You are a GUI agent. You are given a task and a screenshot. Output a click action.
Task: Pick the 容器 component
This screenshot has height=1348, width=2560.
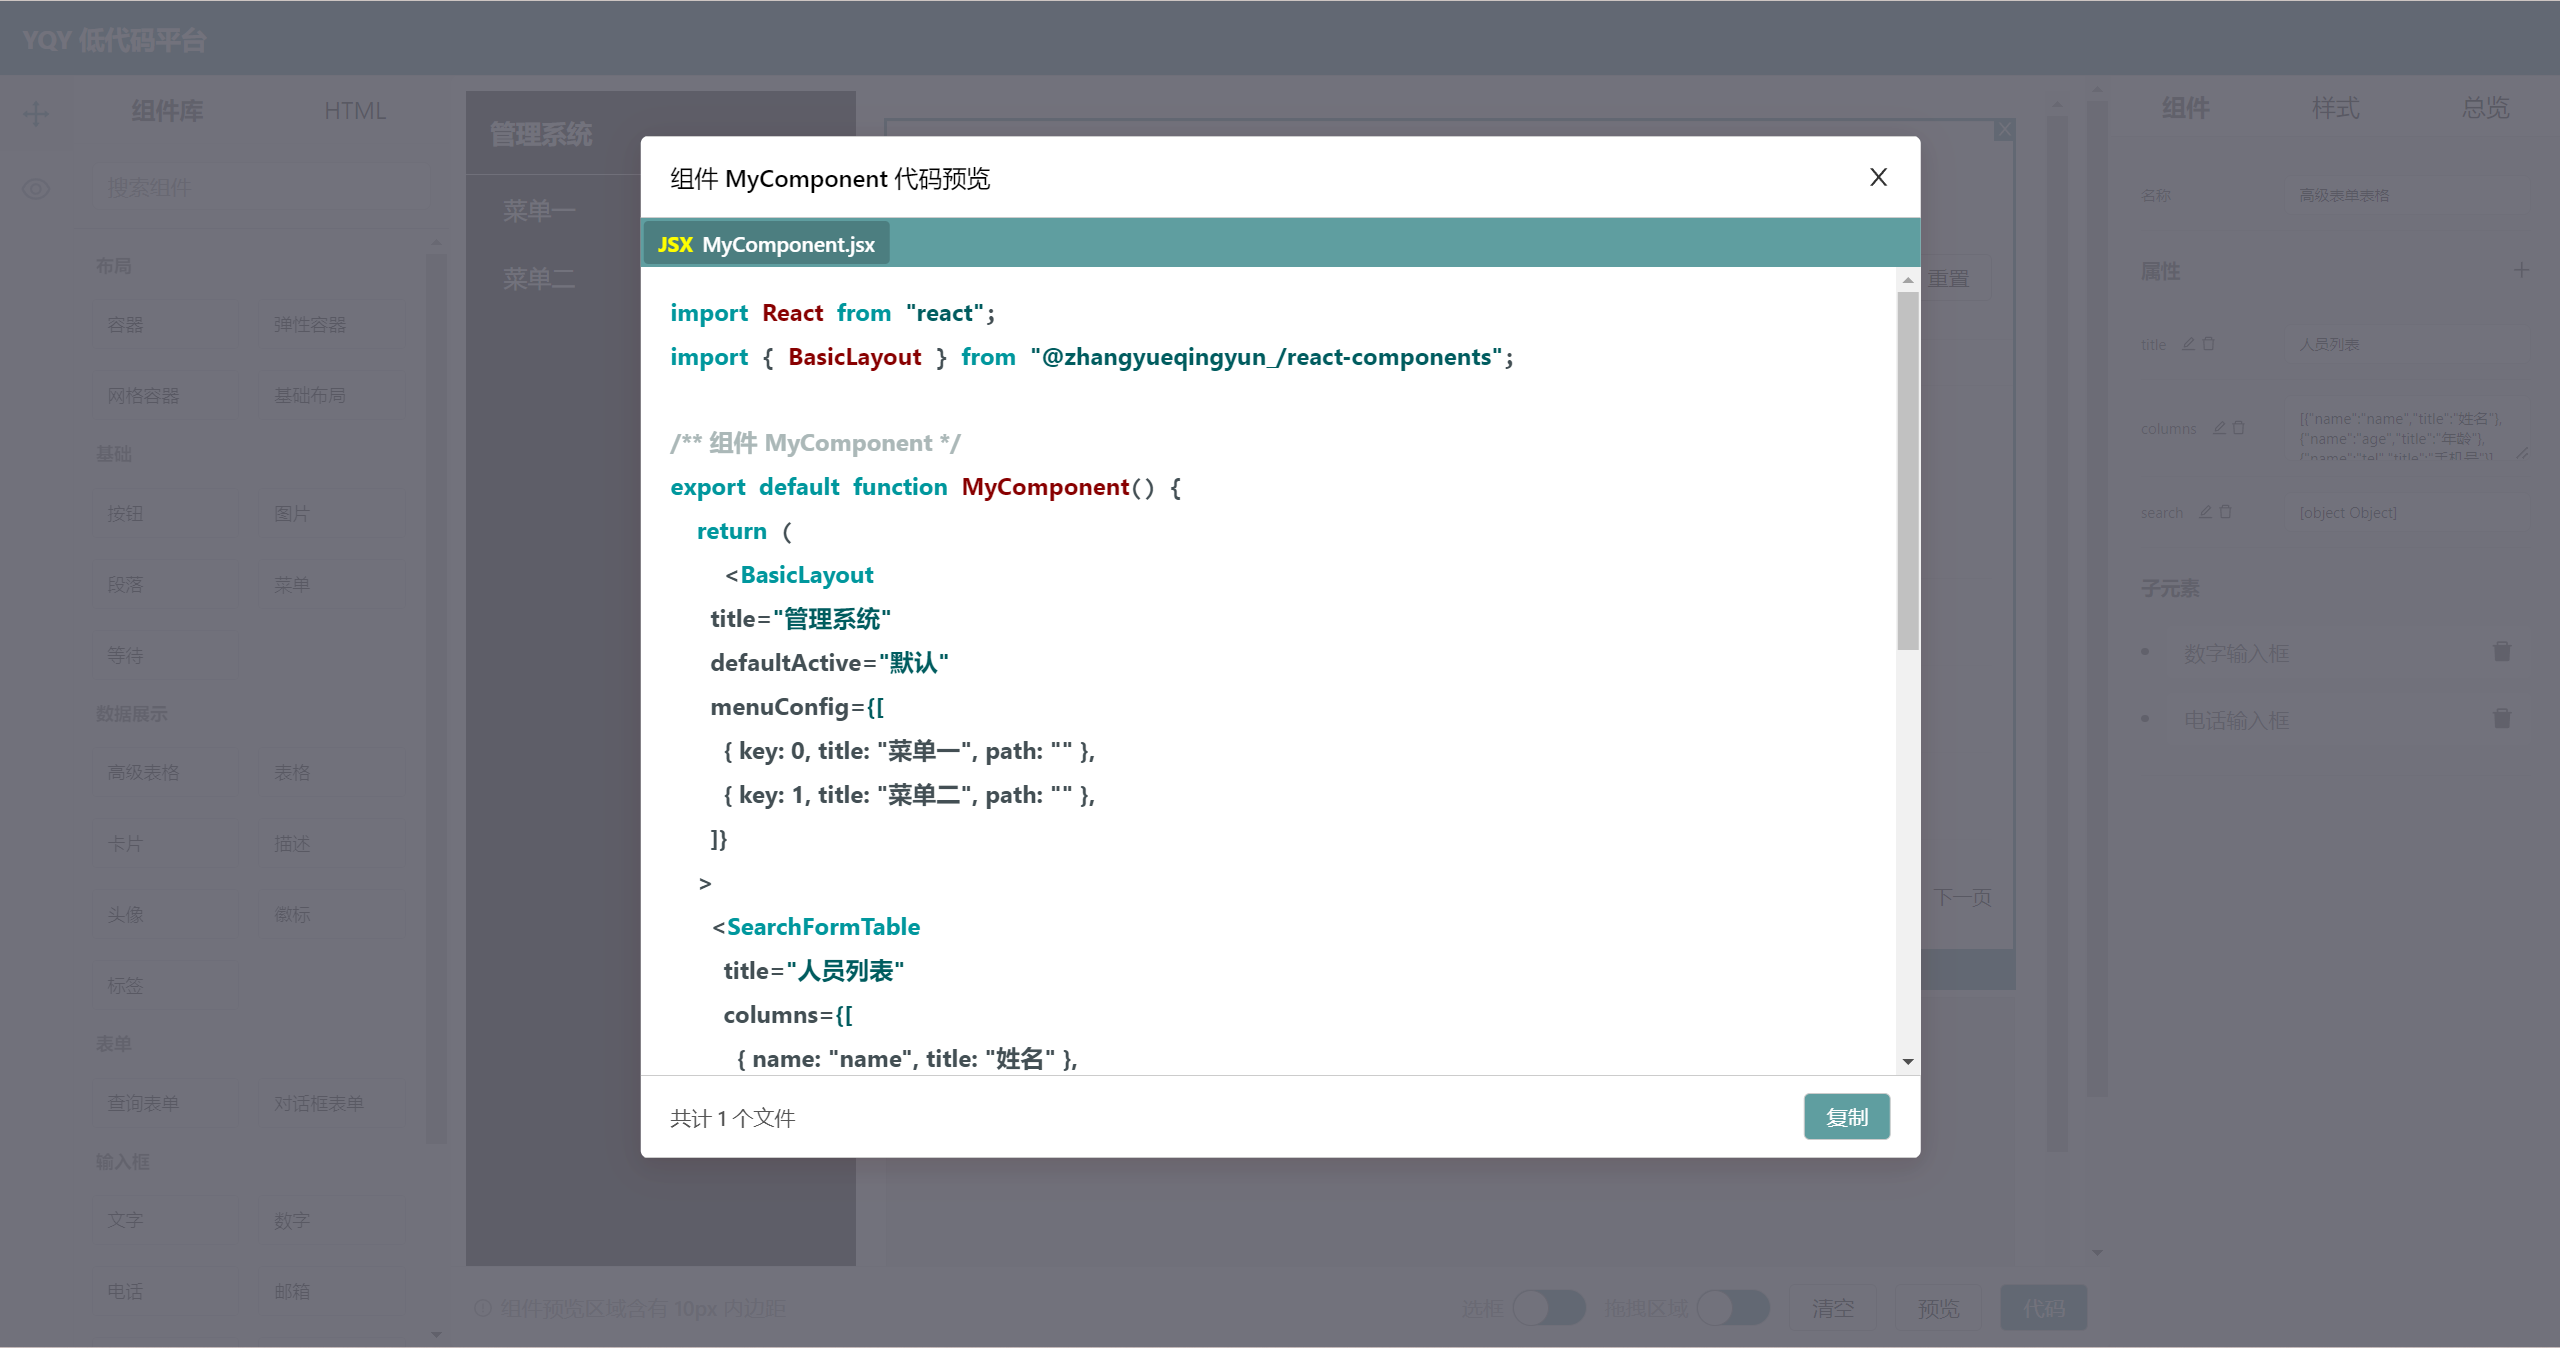tap(164, 325)
